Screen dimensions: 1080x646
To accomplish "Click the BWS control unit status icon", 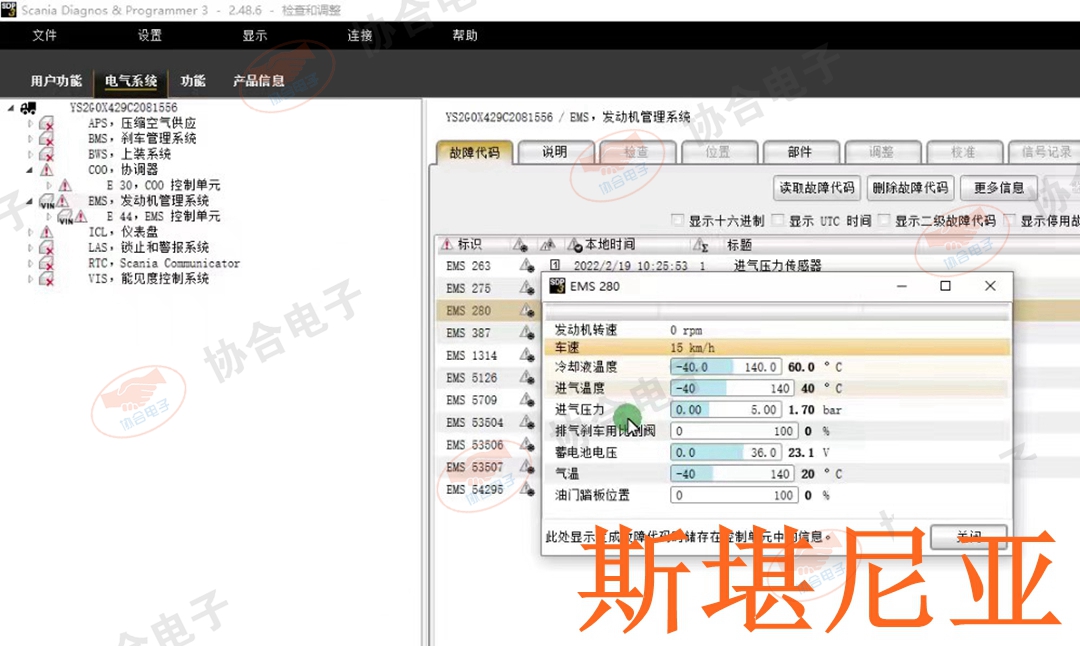I will tap(46, 155).
